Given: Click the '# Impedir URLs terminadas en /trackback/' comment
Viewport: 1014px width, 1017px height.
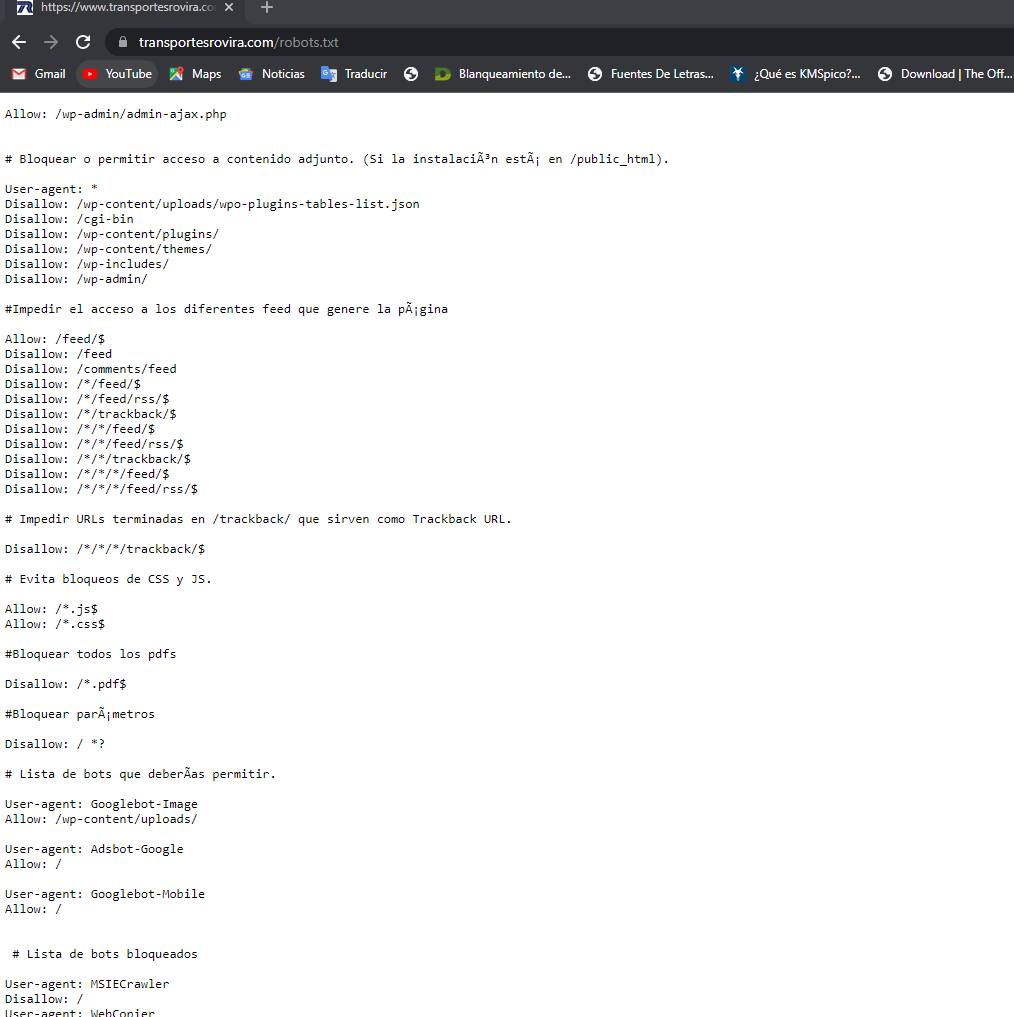Looking at the screenshot, I should click(258, 519).
